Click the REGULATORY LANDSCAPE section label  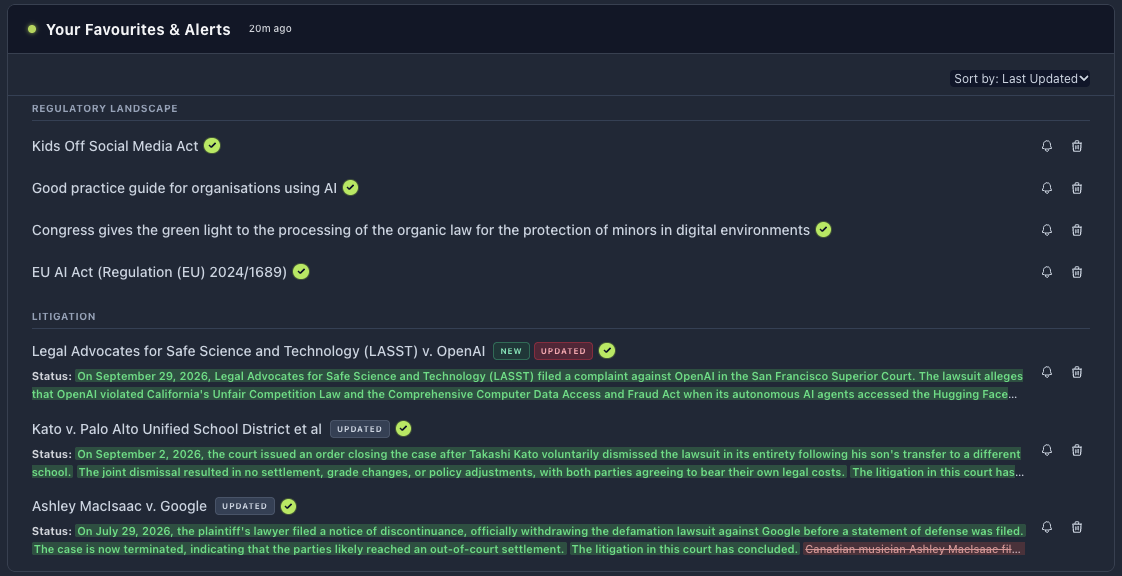click(104, 109)
